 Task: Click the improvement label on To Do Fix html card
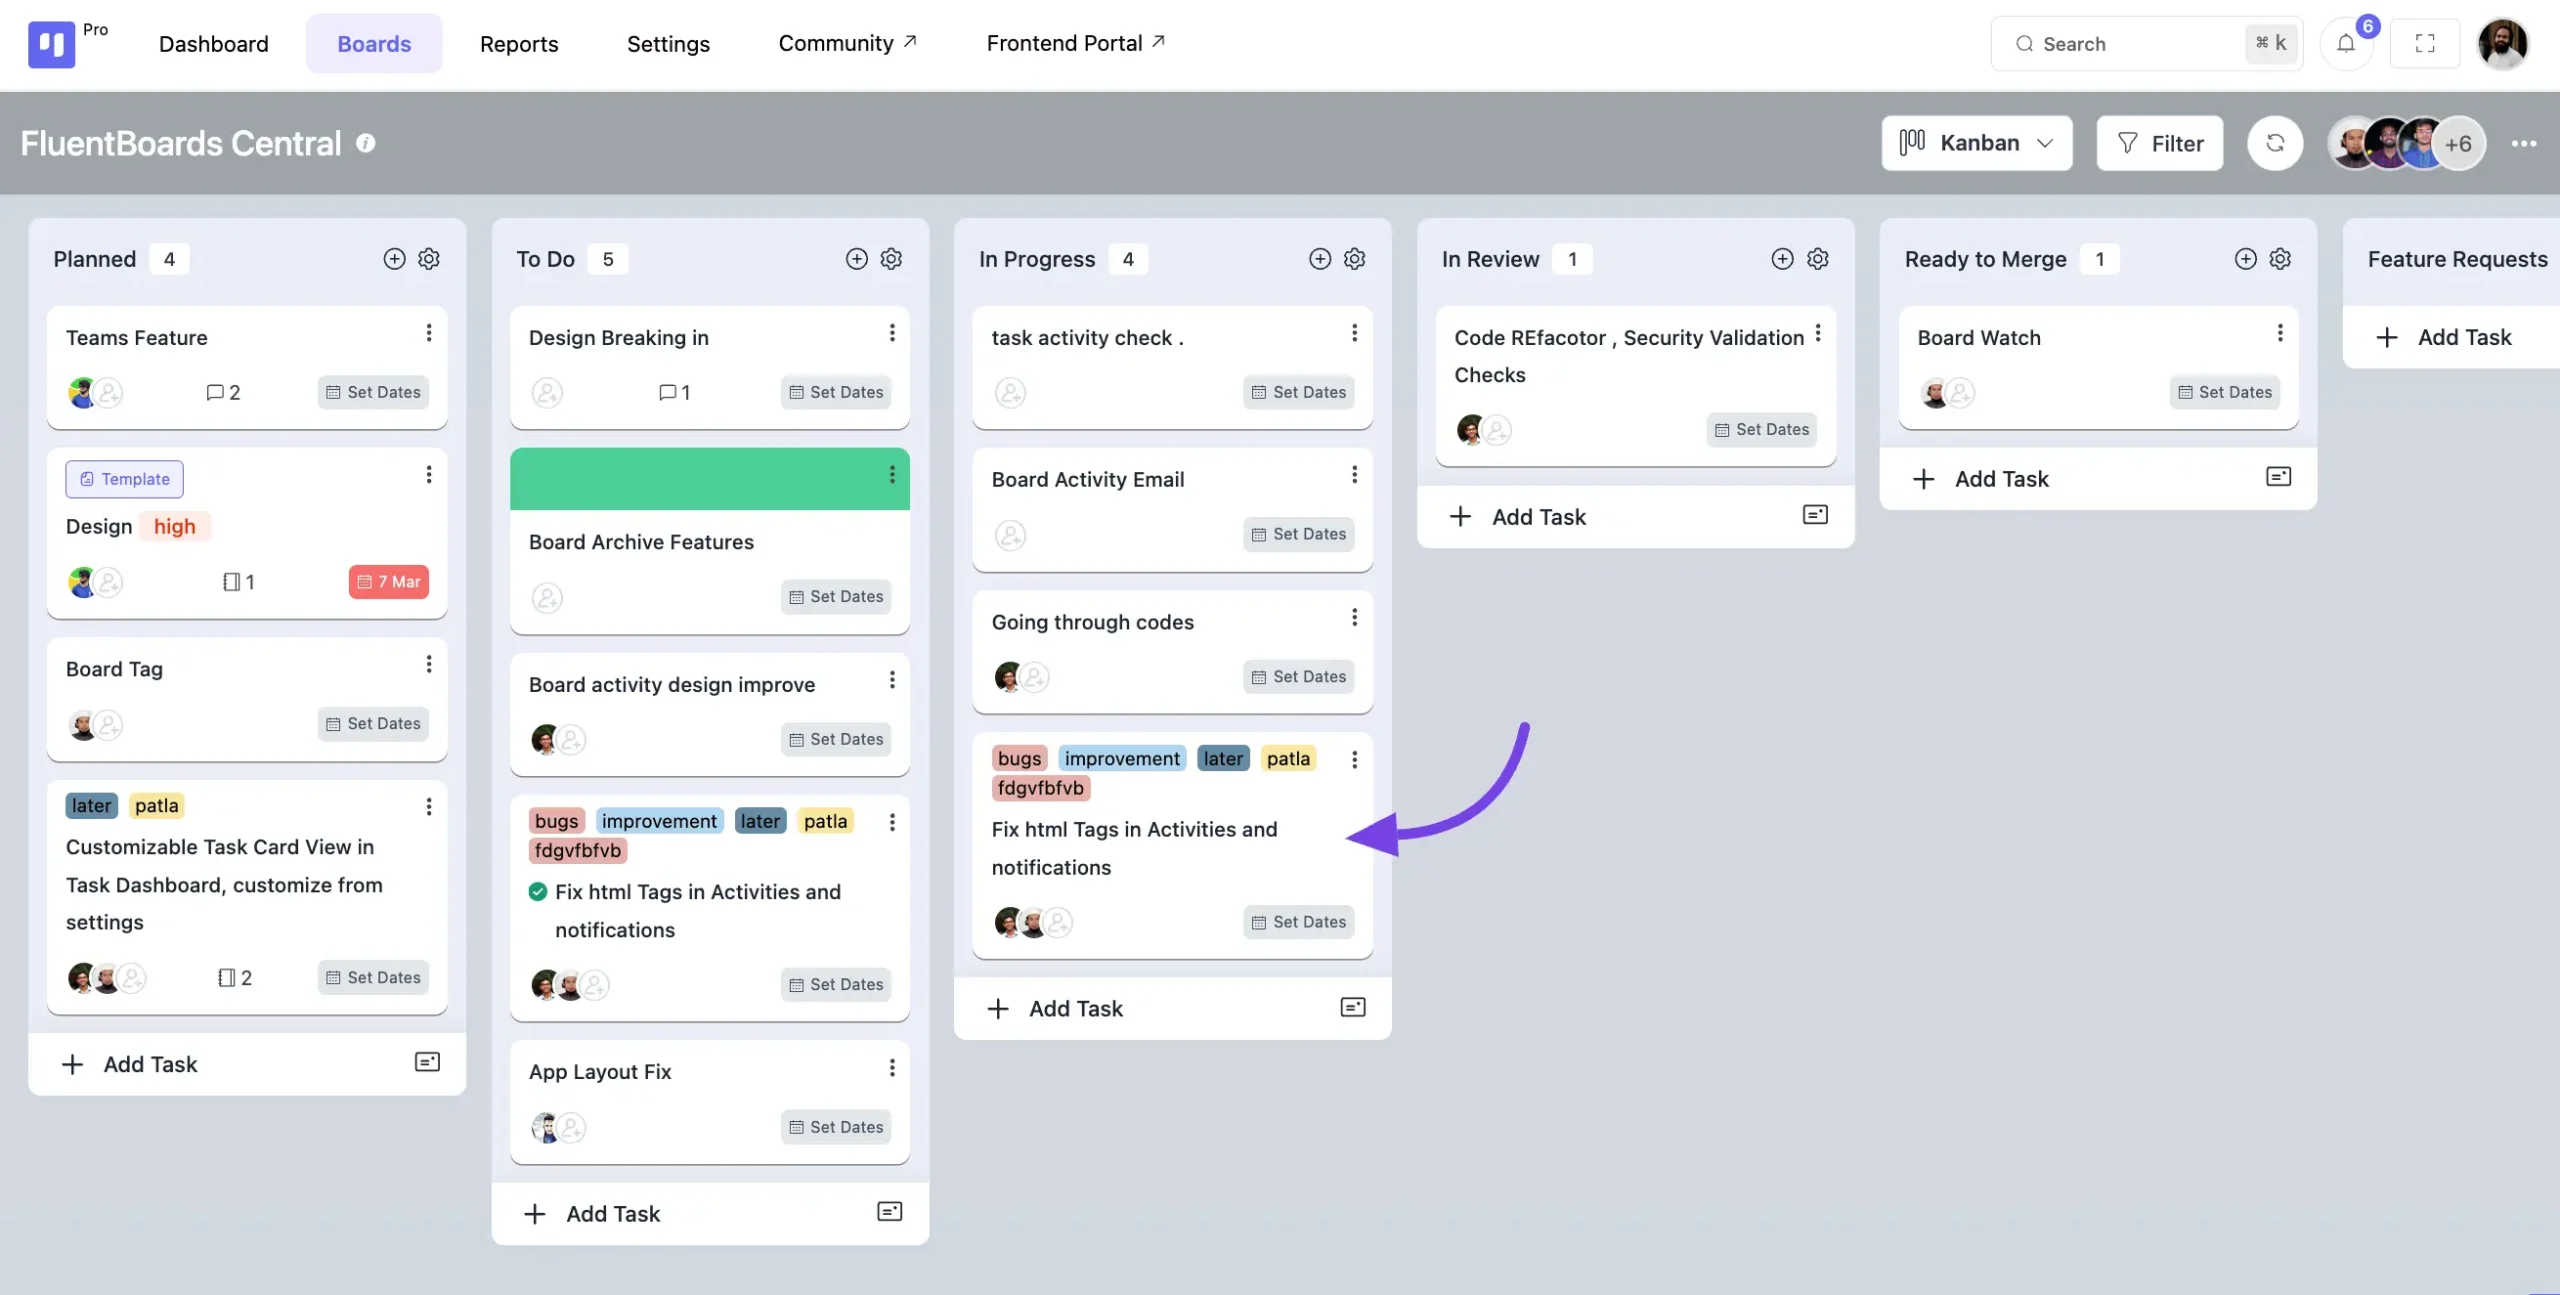[x=659, y=821]
